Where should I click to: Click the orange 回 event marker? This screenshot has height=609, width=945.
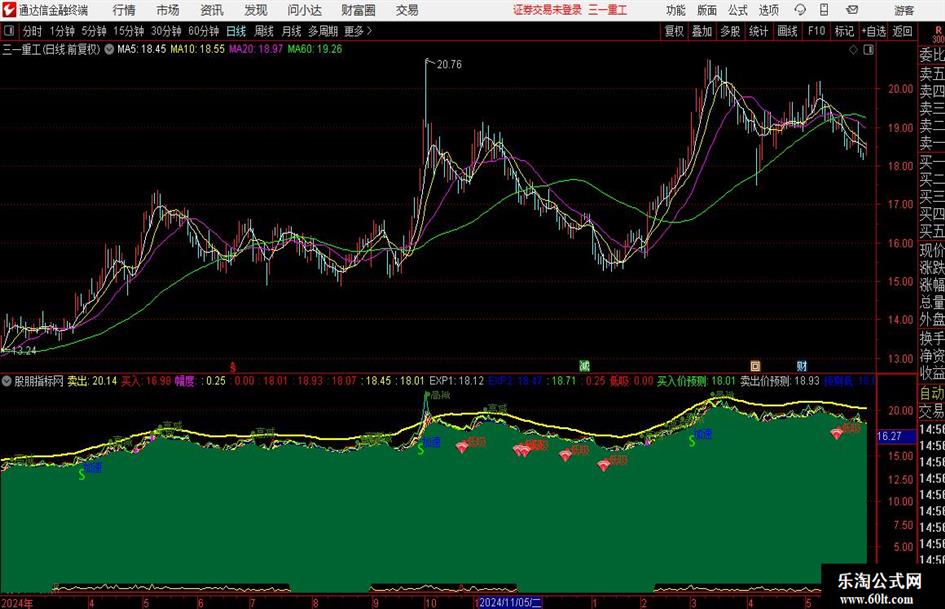coord(755,365)
